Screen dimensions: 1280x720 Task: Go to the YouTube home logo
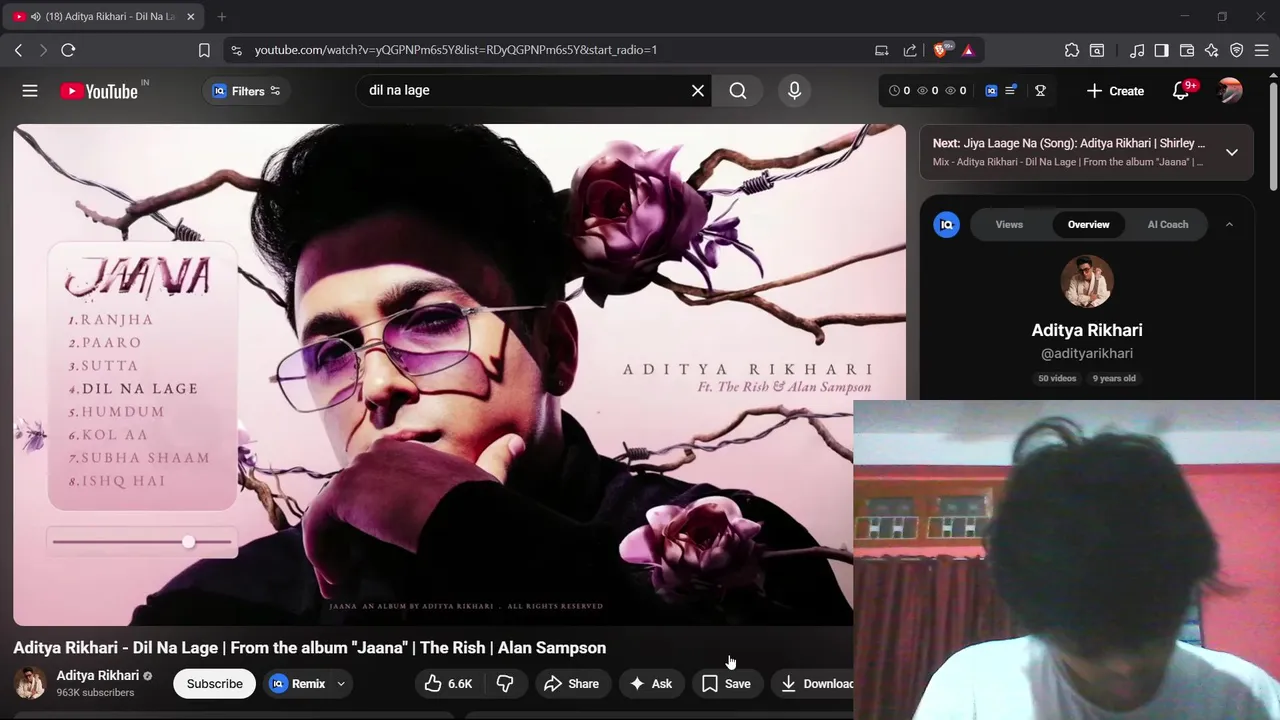[x=99, y=91]
